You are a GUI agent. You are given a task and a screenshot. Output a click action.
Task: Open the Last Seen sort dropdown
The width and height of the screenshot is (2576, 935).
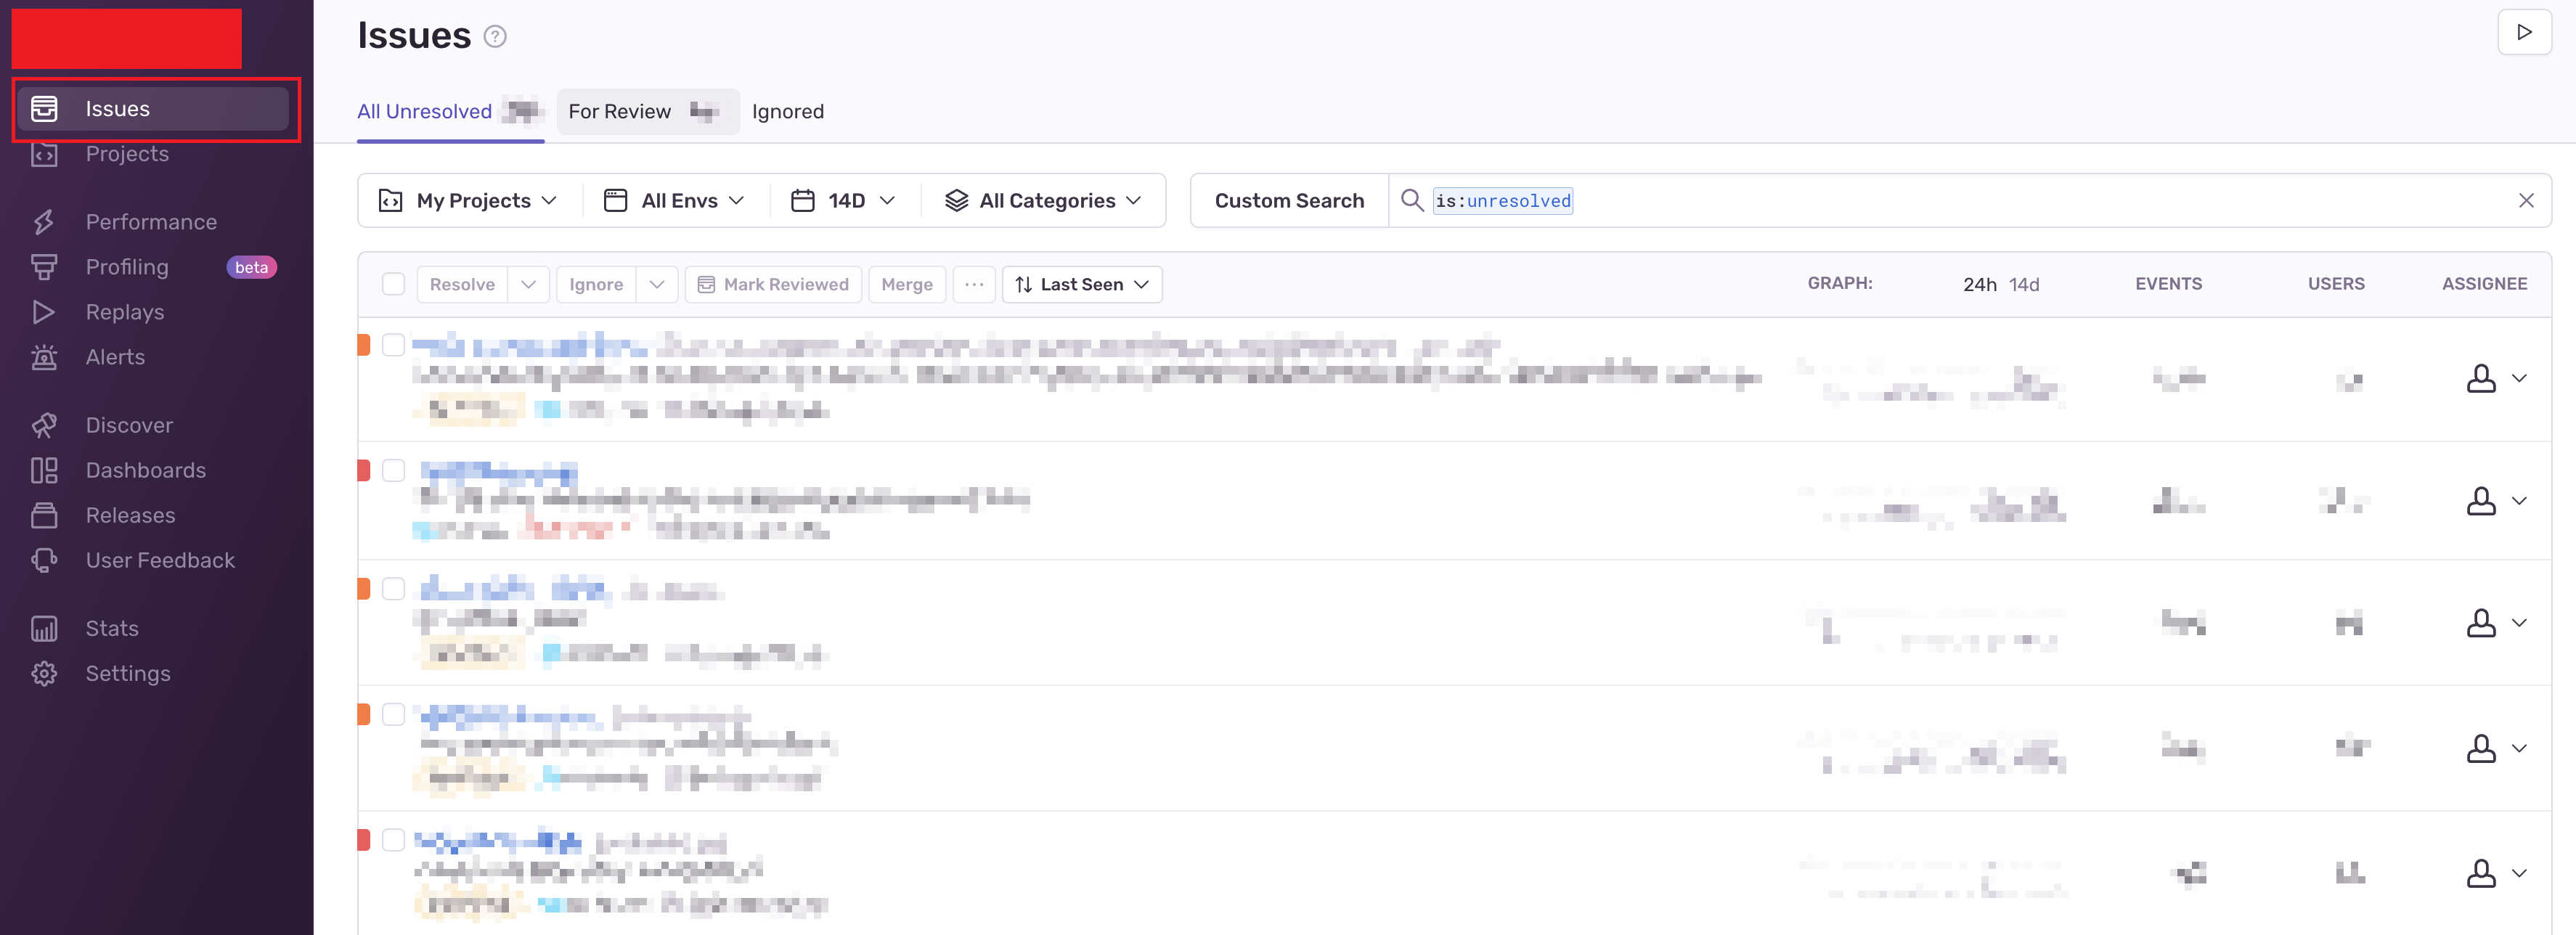pos(1082,284)
